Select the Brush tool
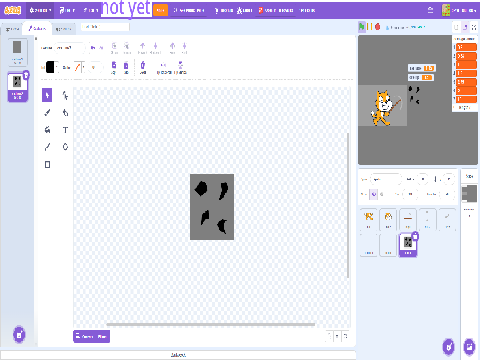The height and width of the screenshot is (360, 480). click(x=47, y=113)
